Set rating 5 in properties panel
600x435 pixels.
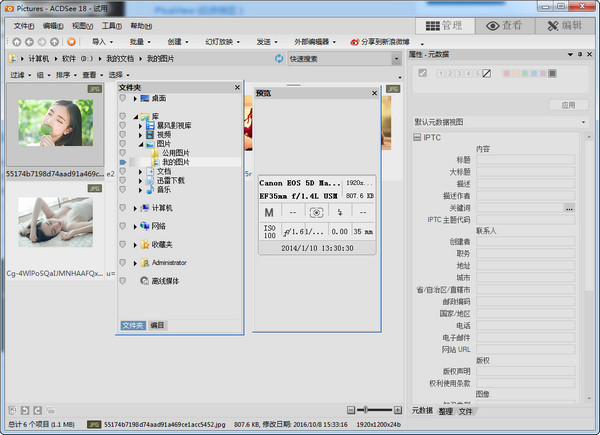point(477,73)
